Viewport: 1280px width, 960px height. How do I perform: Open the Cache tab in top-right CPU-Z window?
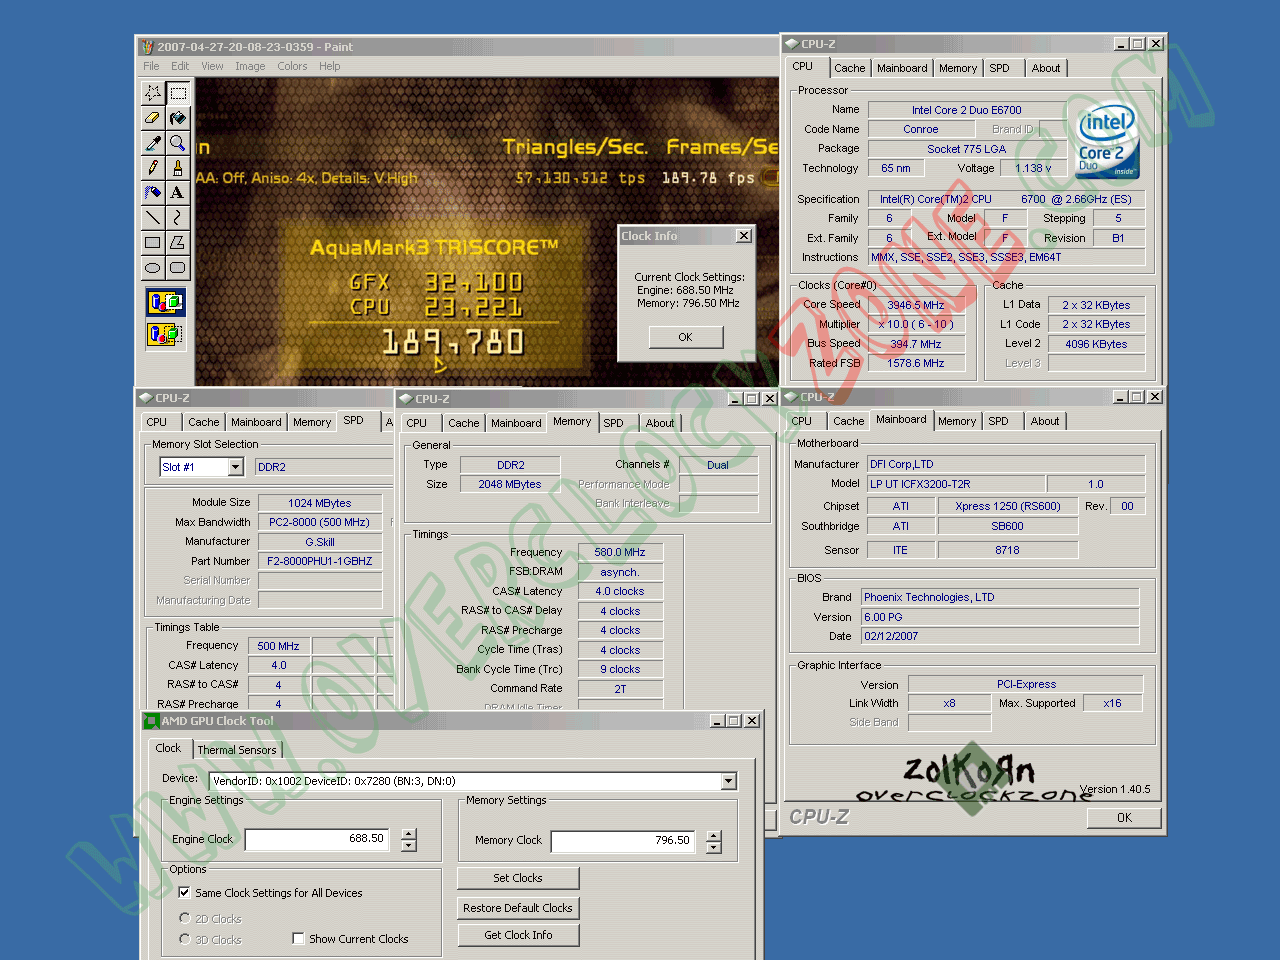(850, 68)
